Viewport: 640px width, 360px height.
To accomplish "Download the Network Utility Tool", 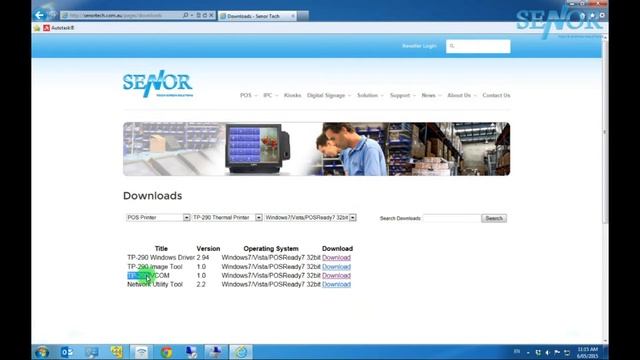I will [336, 284].
